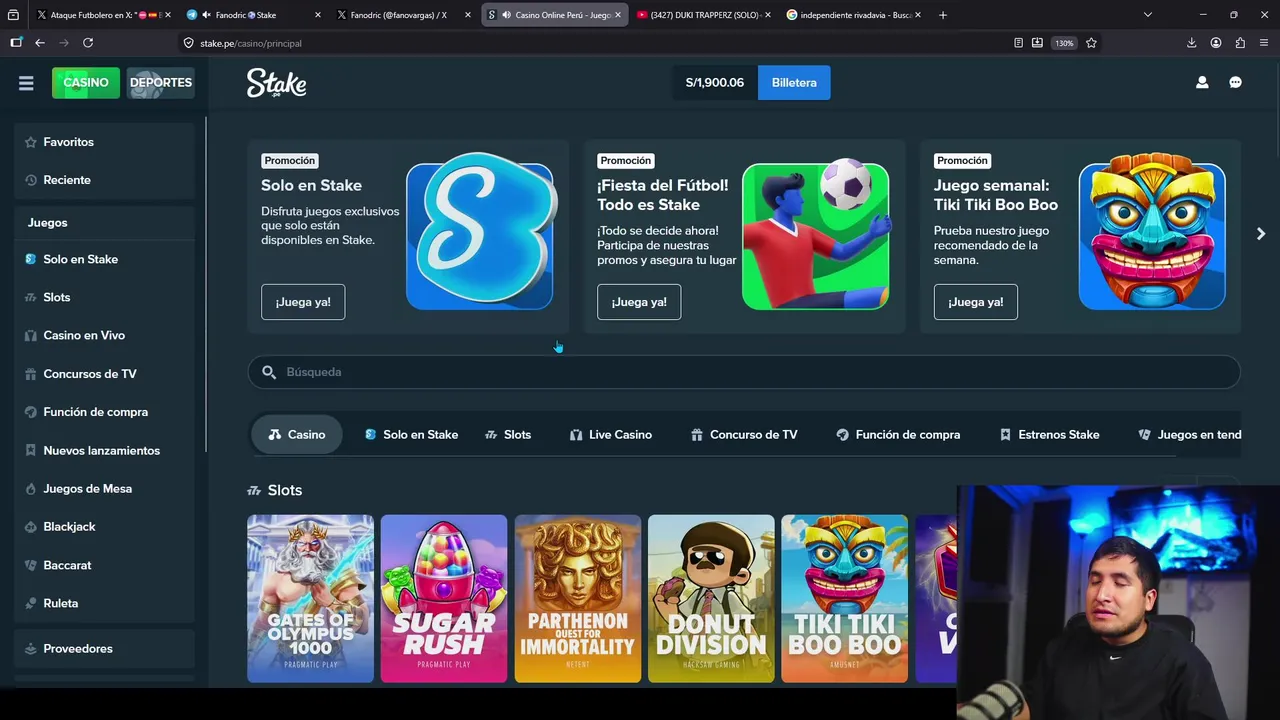The height and width of the screenshot is (720, 1280).
Task: Open the Tiki Tiki Boo Boo slot thumbnail
Action: [844, 599]
